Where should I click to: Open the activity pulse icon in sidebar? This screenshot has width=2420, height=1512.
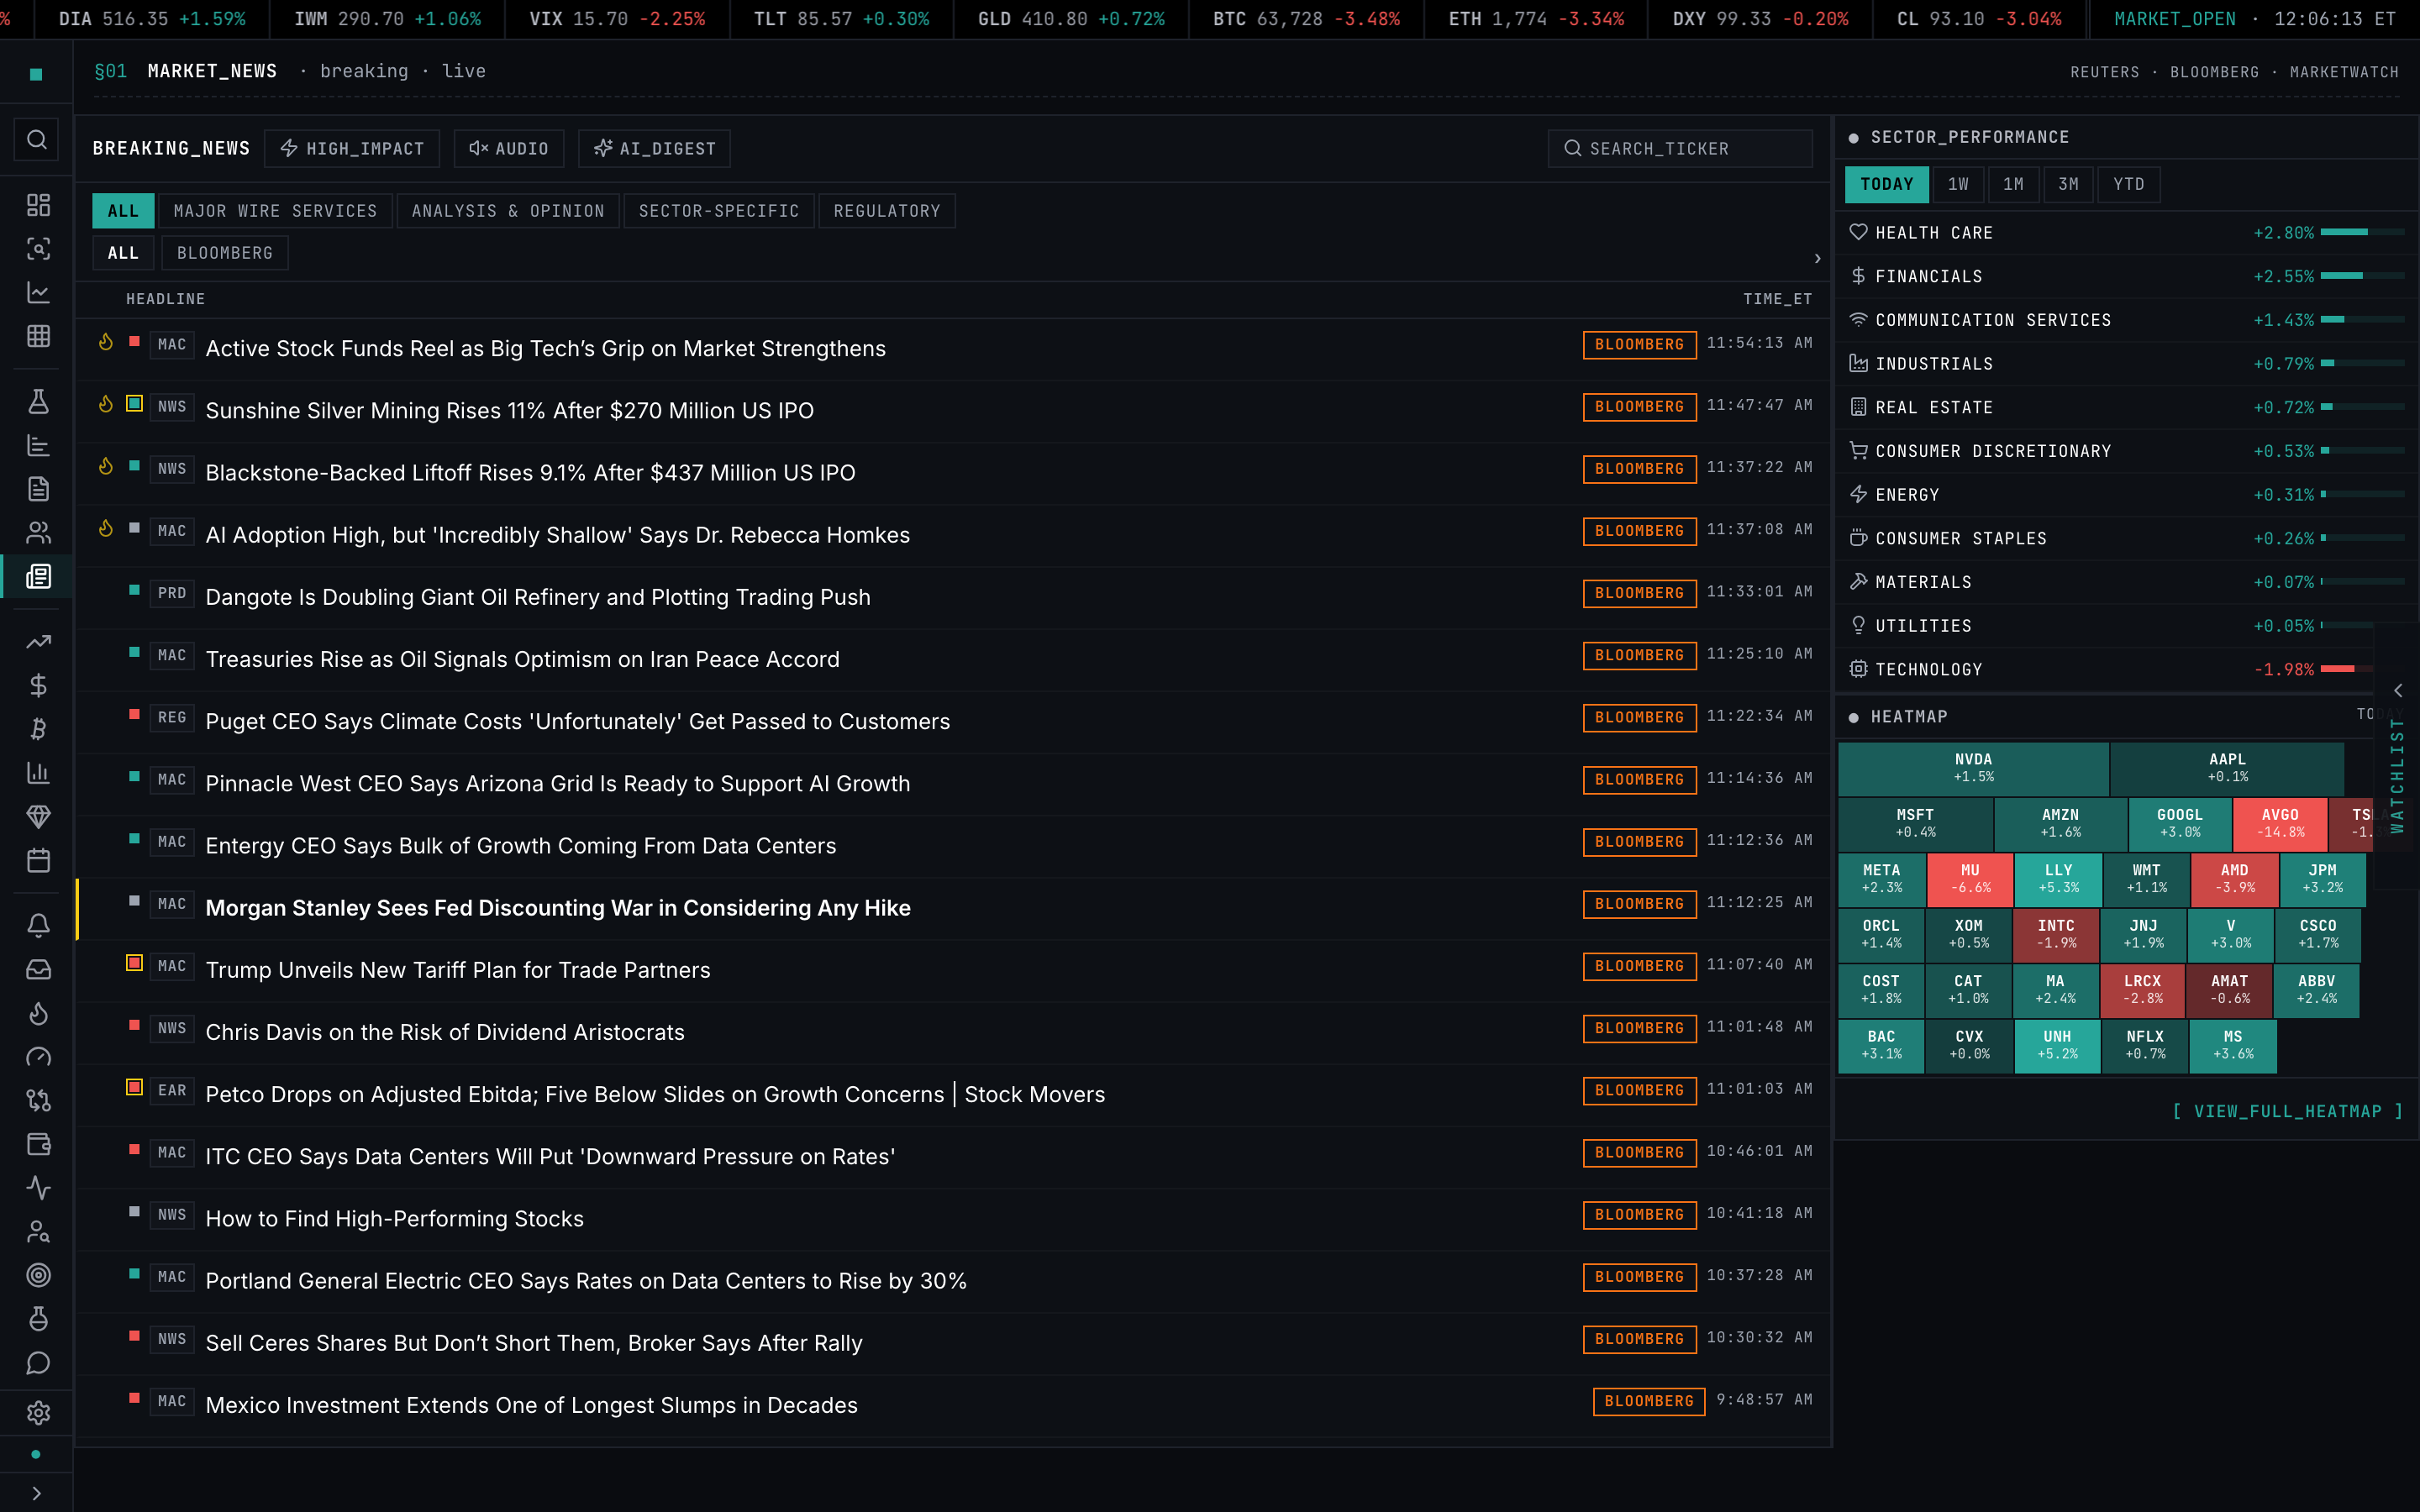[x=38, y=1188]
